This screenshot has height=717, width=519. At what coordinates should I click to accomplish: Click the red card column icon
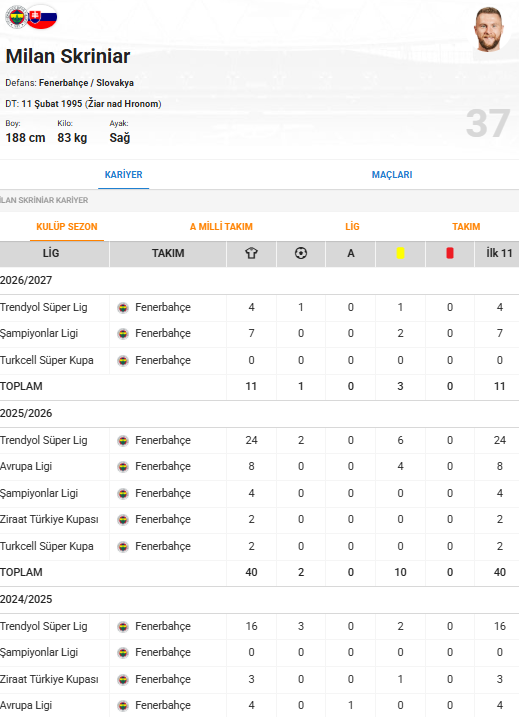(450, 253)
